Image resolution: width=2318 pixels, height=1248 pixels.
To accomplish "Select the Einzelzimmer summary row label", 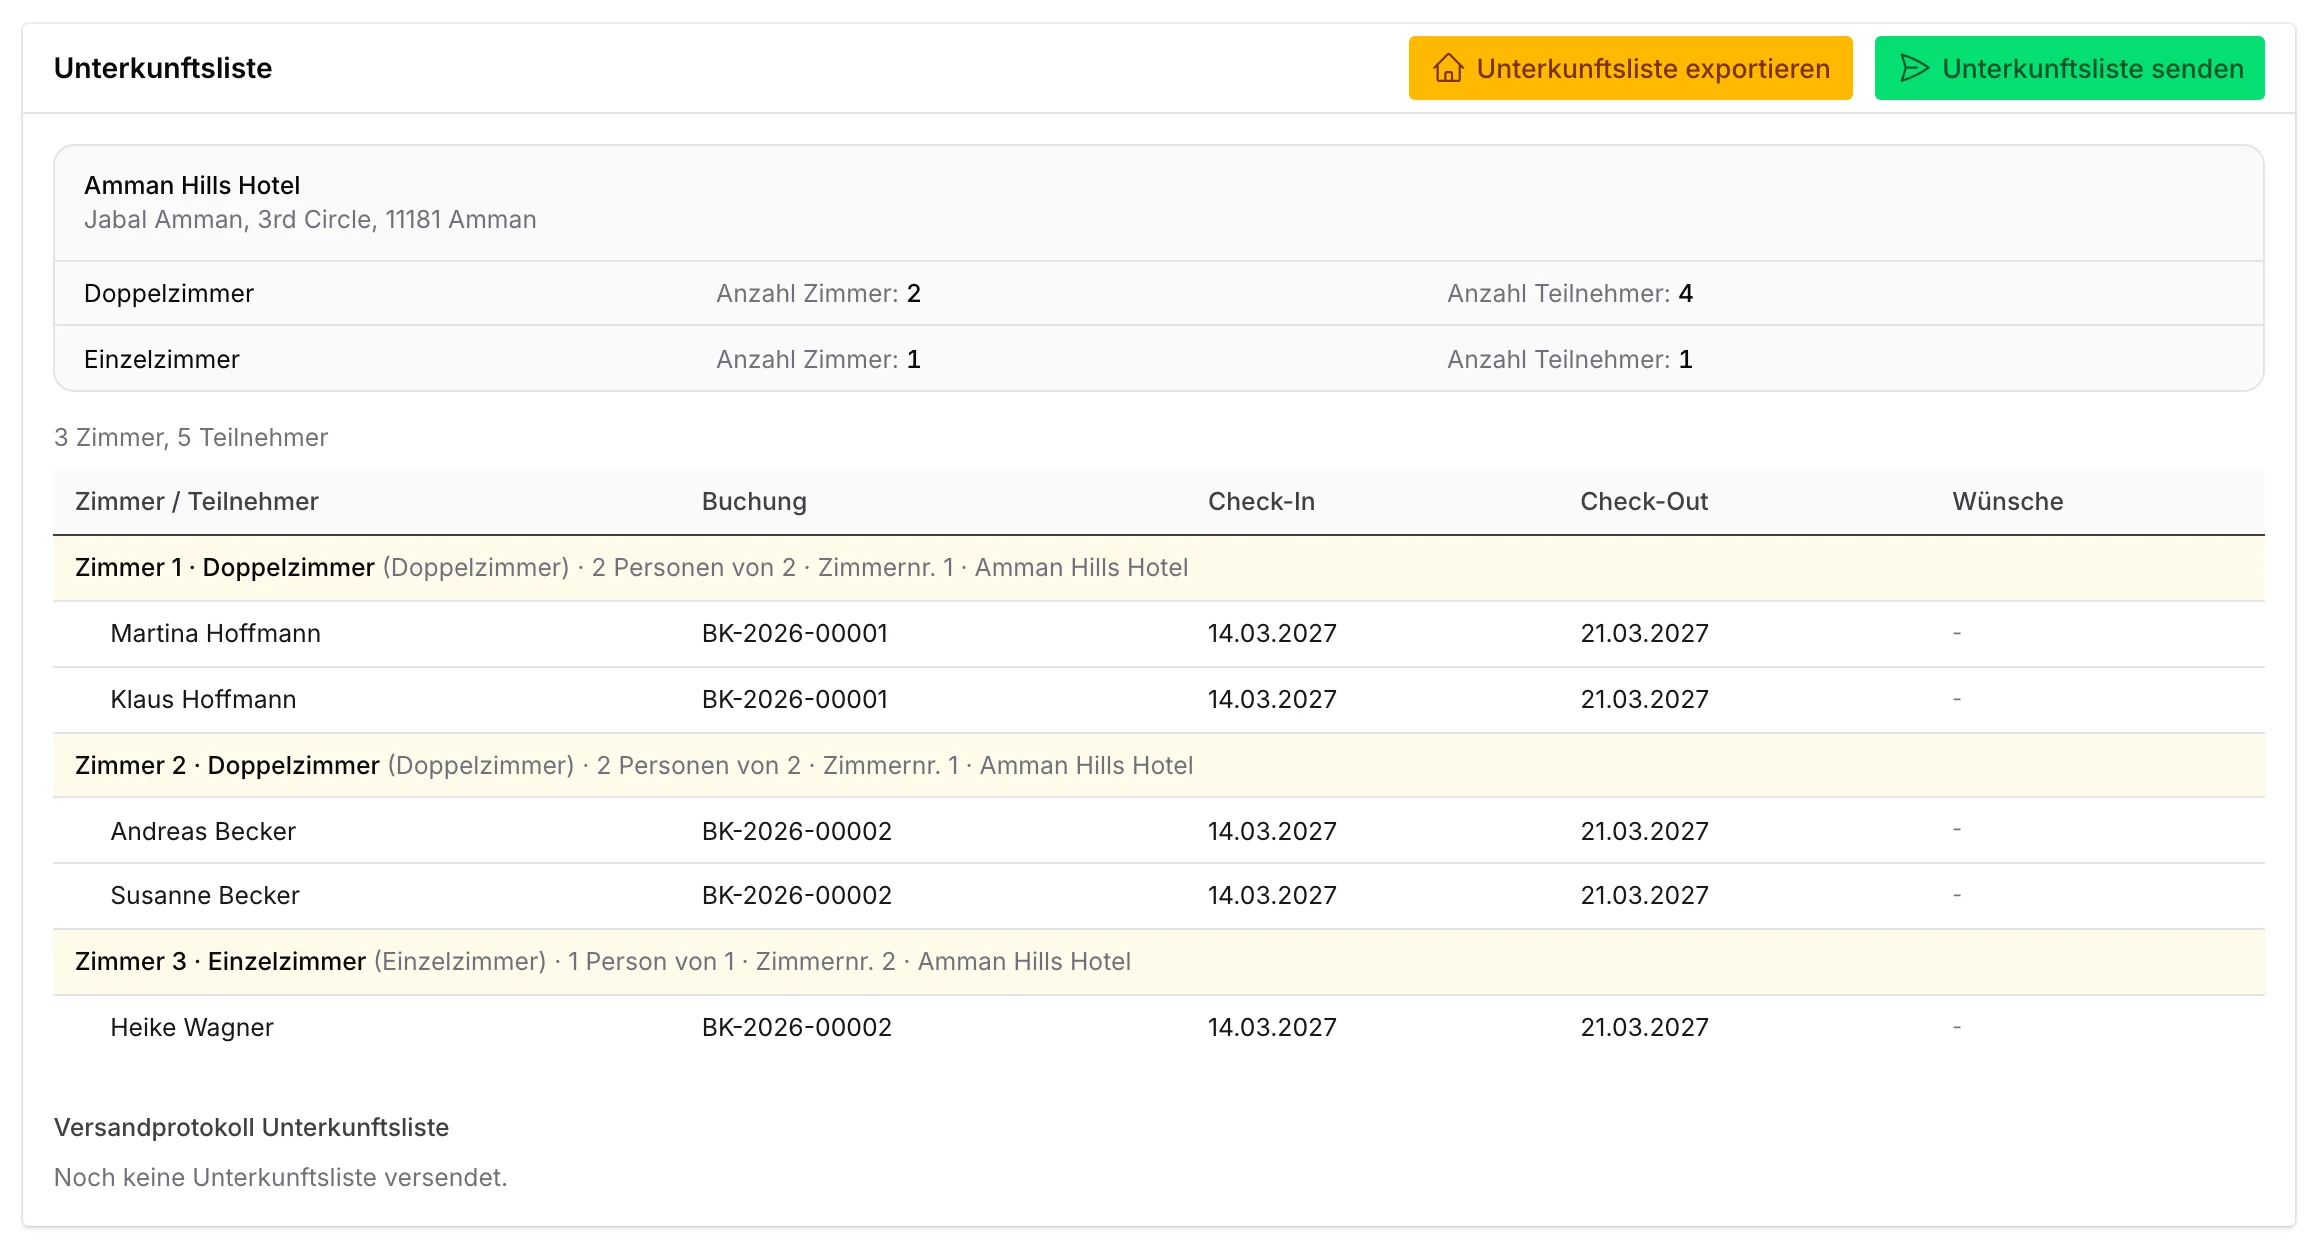I will pyautogui.click(x=162, y=359).
